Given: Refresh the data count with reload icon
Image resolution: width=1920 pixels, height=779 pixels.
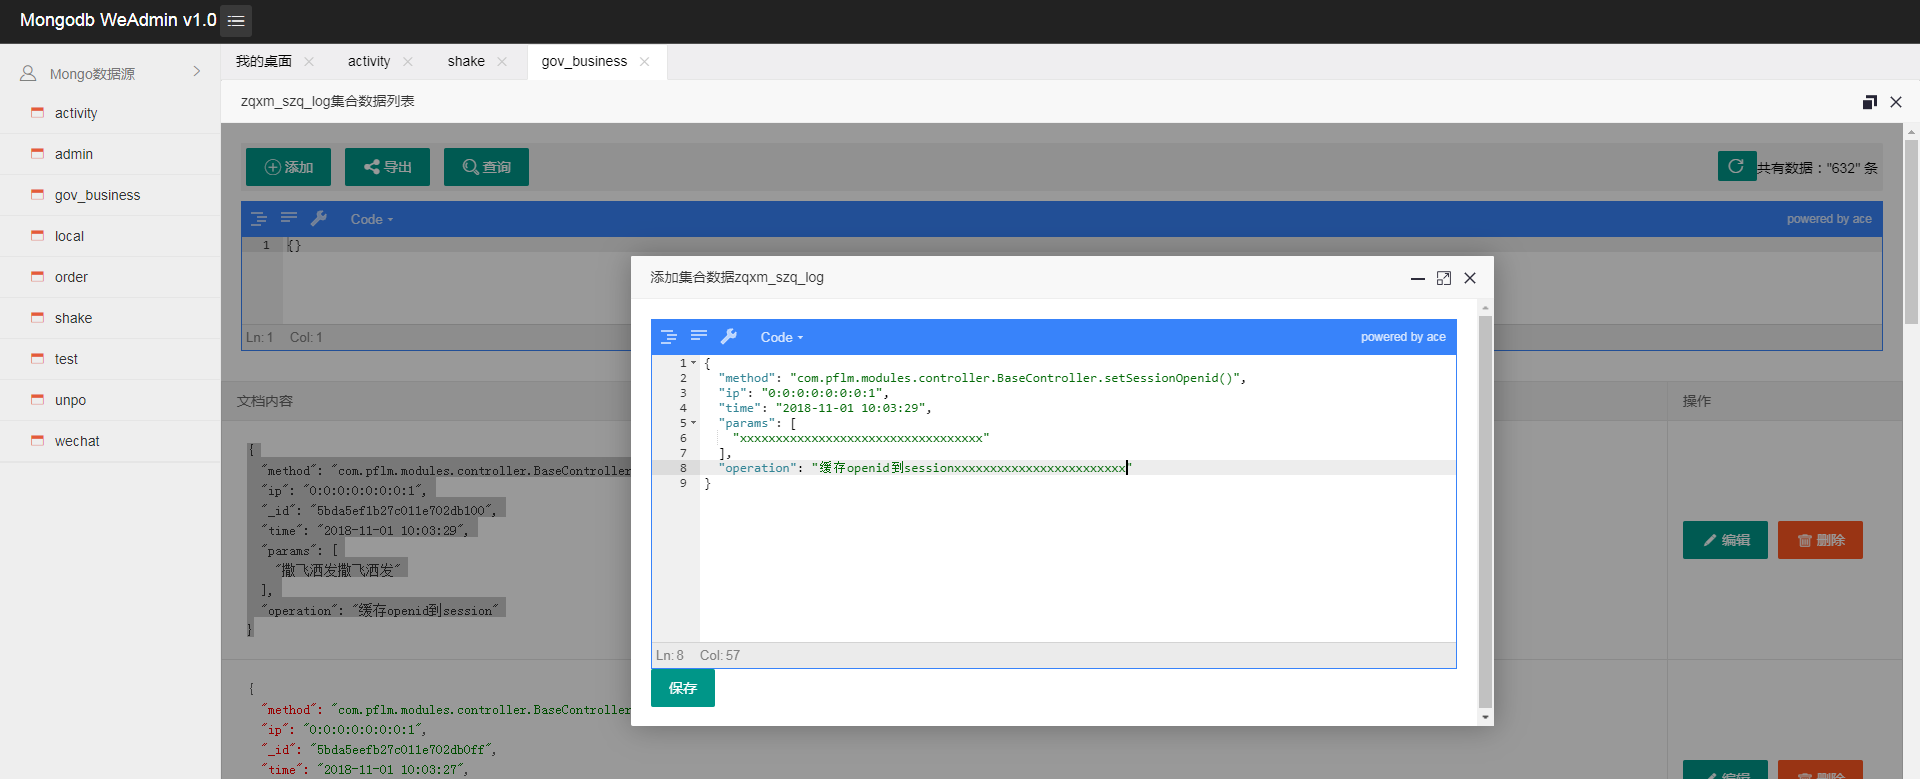Looking at the screenshot, I should 1737,166.
